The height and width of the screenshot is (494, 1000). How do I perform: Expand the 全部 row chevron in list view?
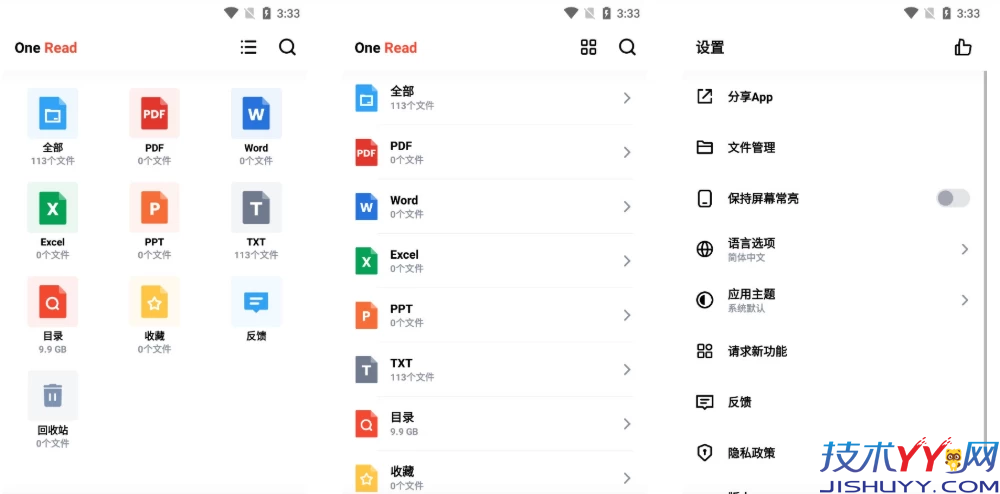[627, 98]
